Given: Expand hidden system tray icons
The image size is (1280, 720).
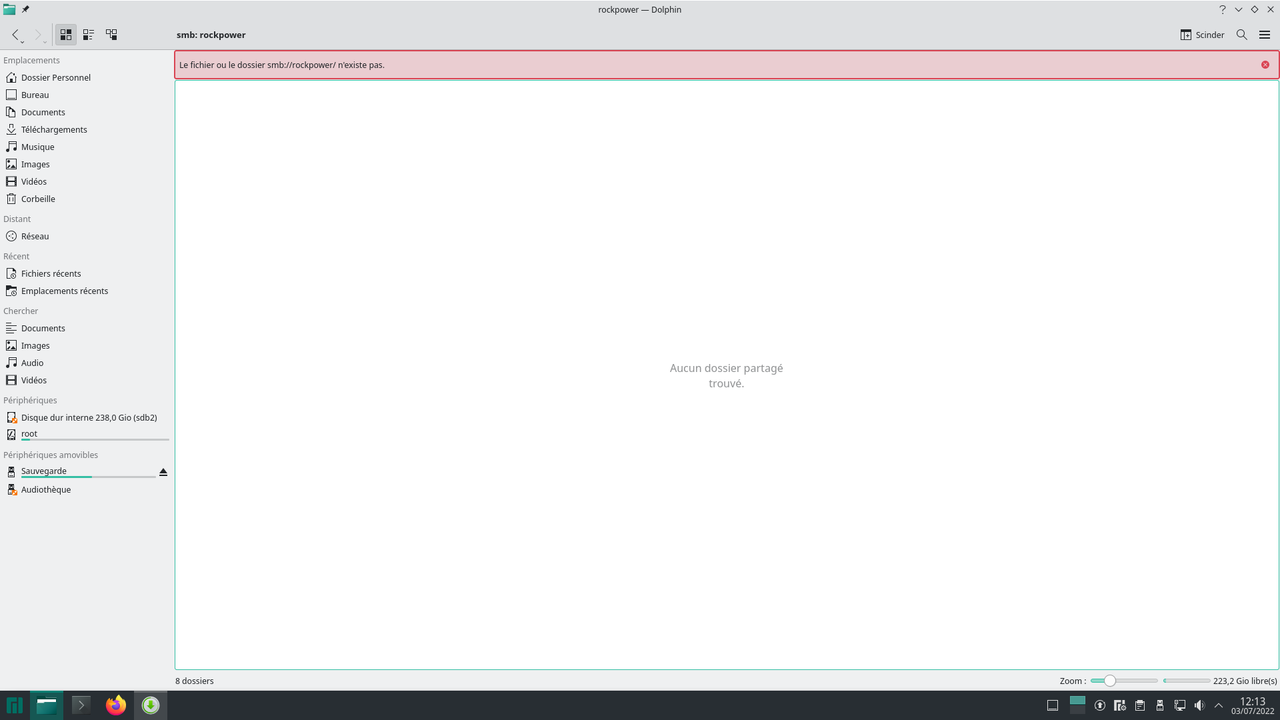Looking at the screenshot, I should 1218,706.
